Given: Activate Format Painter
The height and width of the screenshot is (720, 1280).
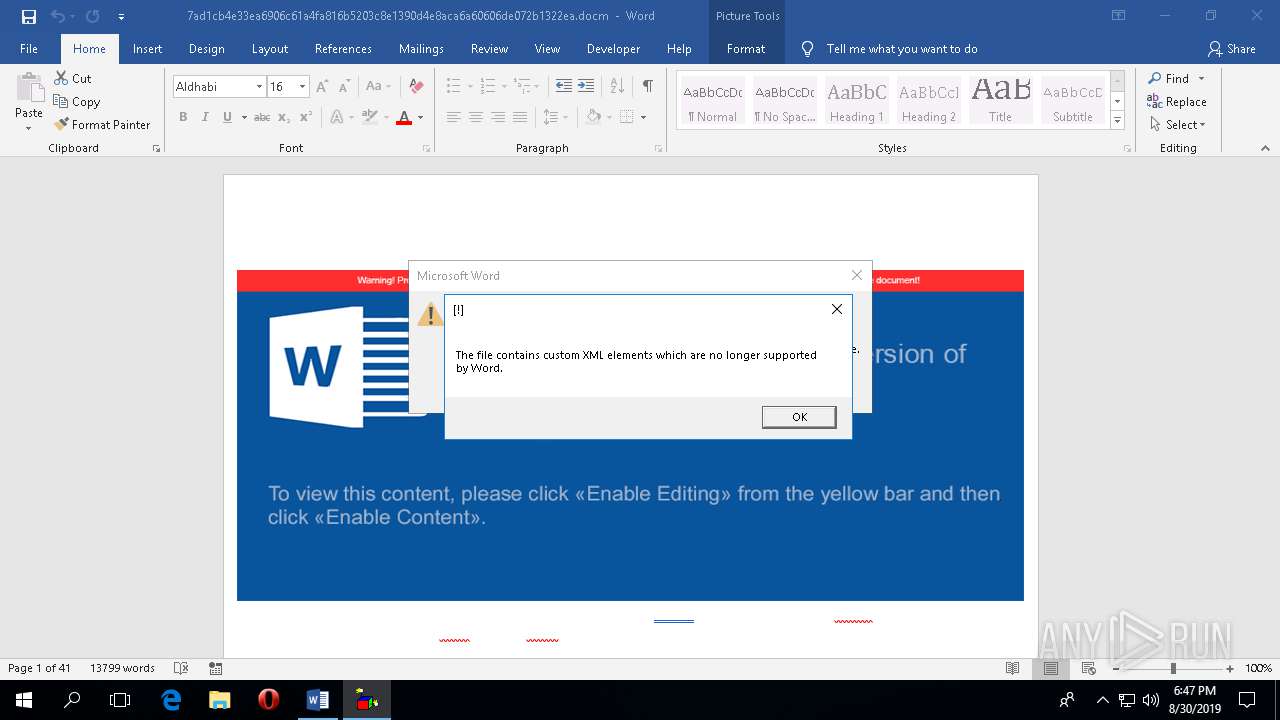Looking at the screenshot, I should (102, 124).
